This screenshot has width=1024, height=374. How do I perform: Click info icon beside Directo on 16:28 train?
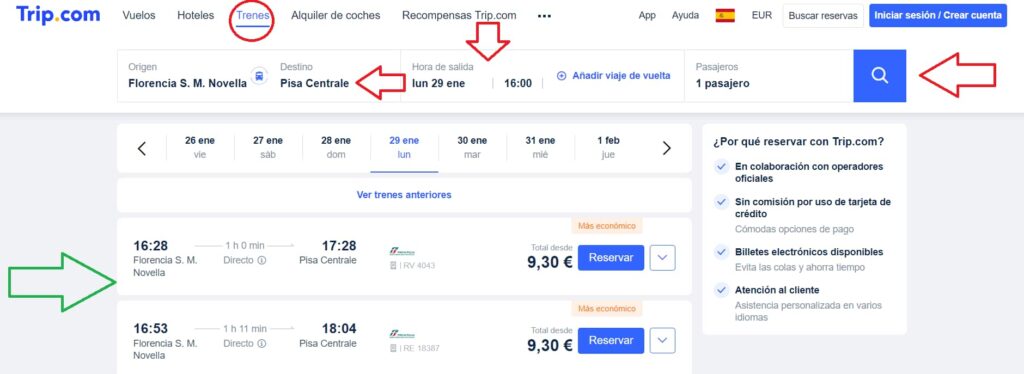coord(261,260)
